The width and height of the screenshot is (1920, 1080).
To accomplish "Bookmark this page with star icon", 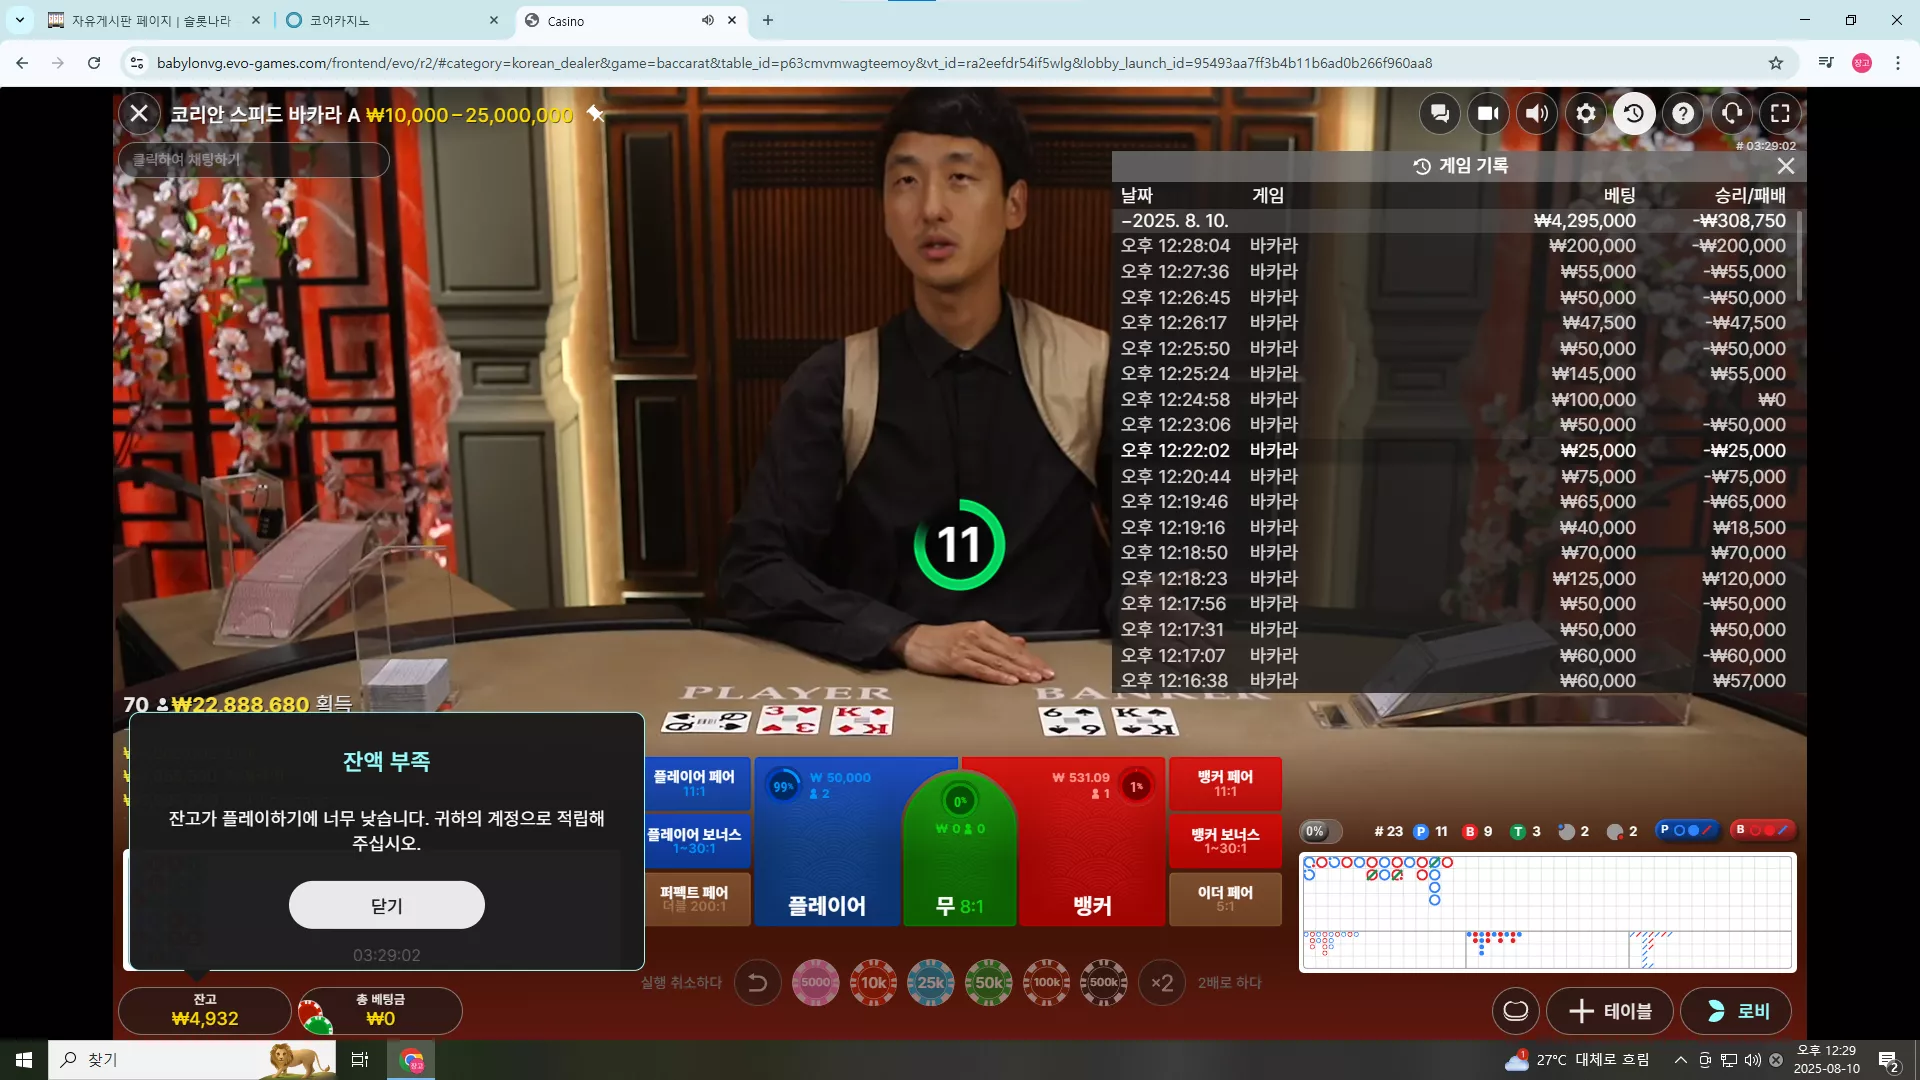I will [1776, 63].
